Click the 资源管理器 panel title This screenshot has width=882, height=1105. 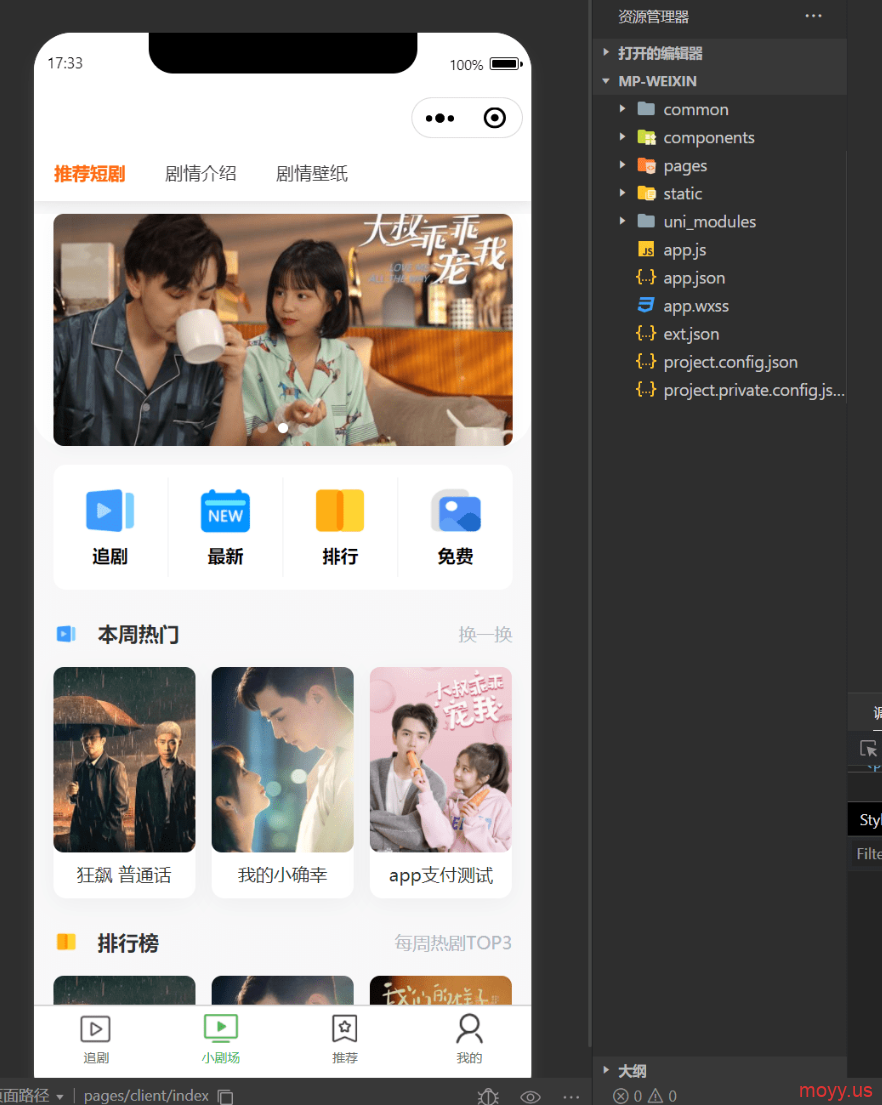coord(653,16)
